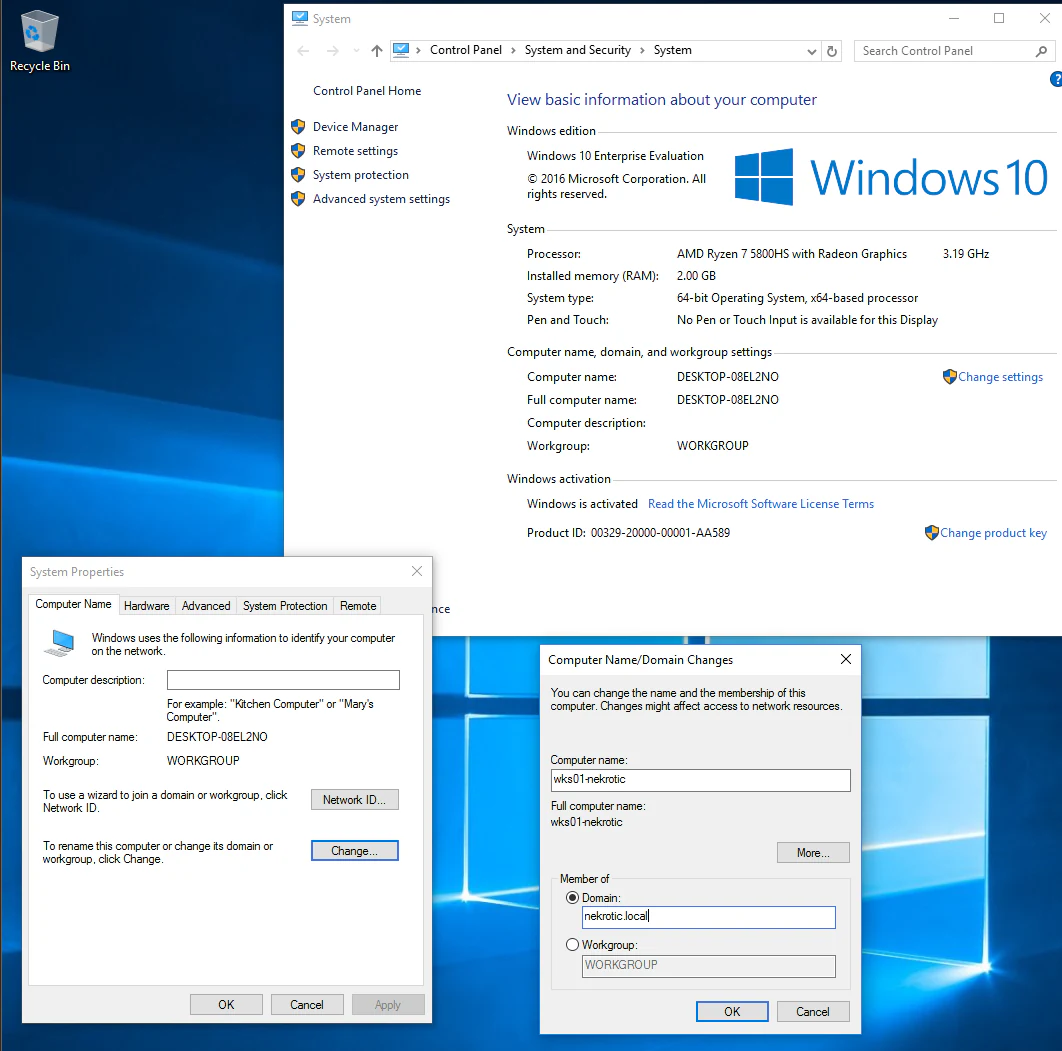Click the Windows 10 logo
The image size is (1062, 1051).
click(x=891, y=177)
